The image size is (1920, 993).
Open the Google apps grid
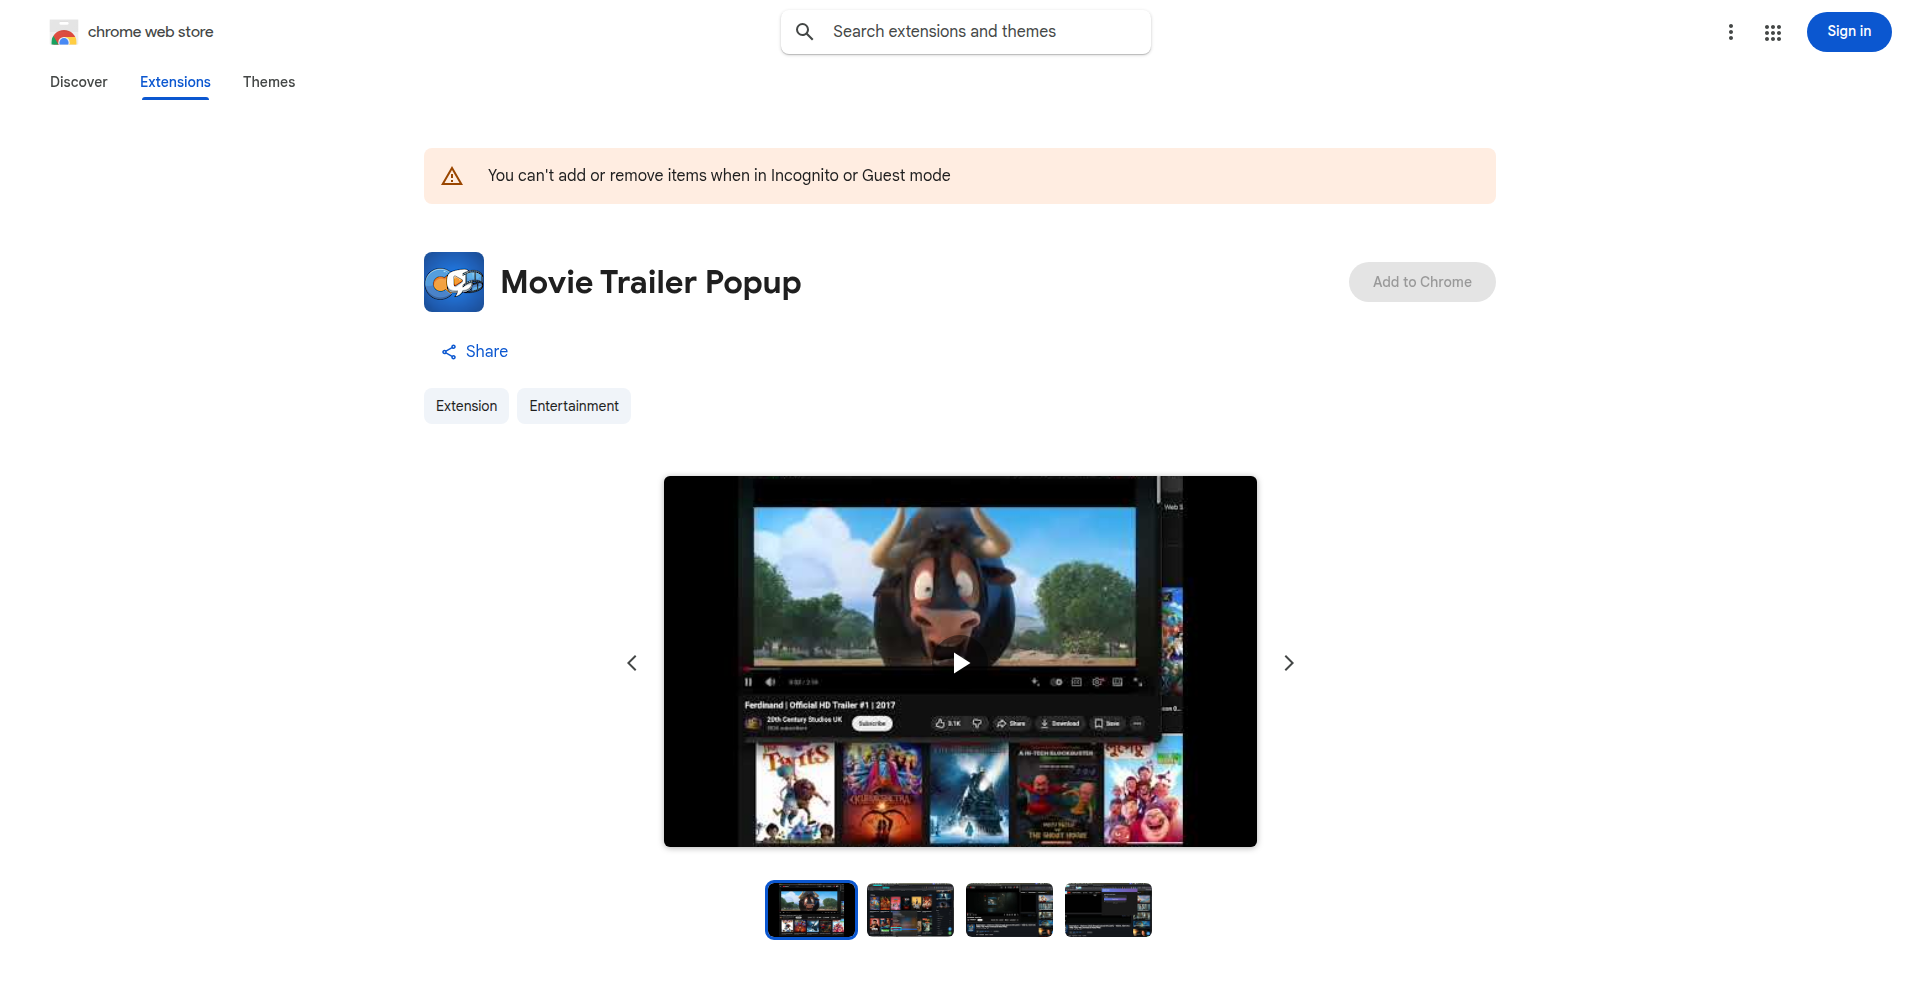click(1773, 32)
